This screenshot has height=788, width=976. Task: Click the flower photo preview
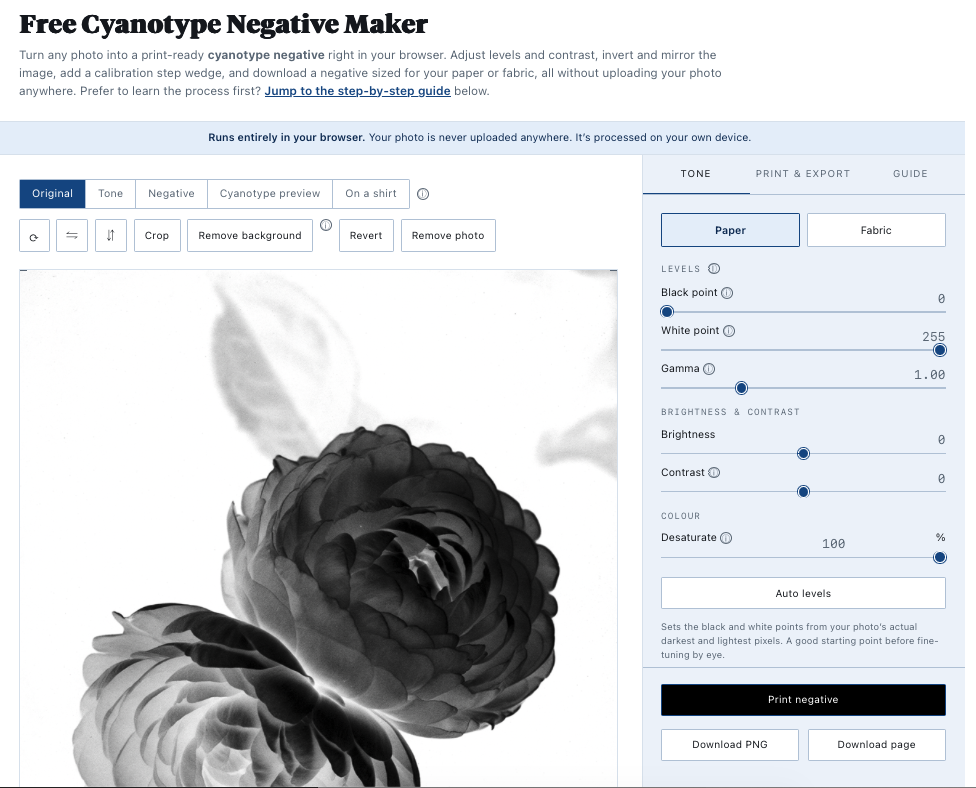(319, 528)
